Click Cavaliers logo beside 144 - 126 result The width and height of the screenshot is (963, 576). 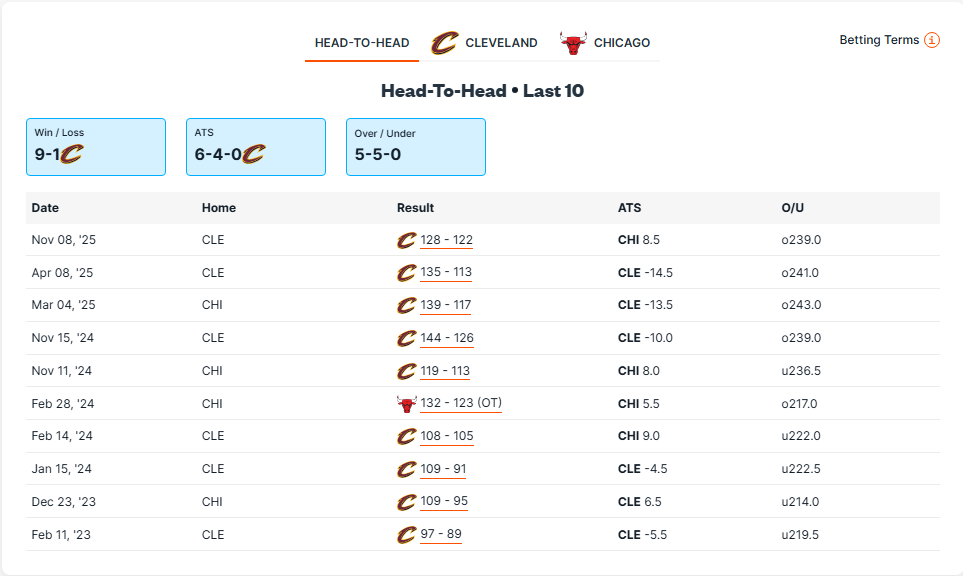pyautogui.click(x=406, y=338)
